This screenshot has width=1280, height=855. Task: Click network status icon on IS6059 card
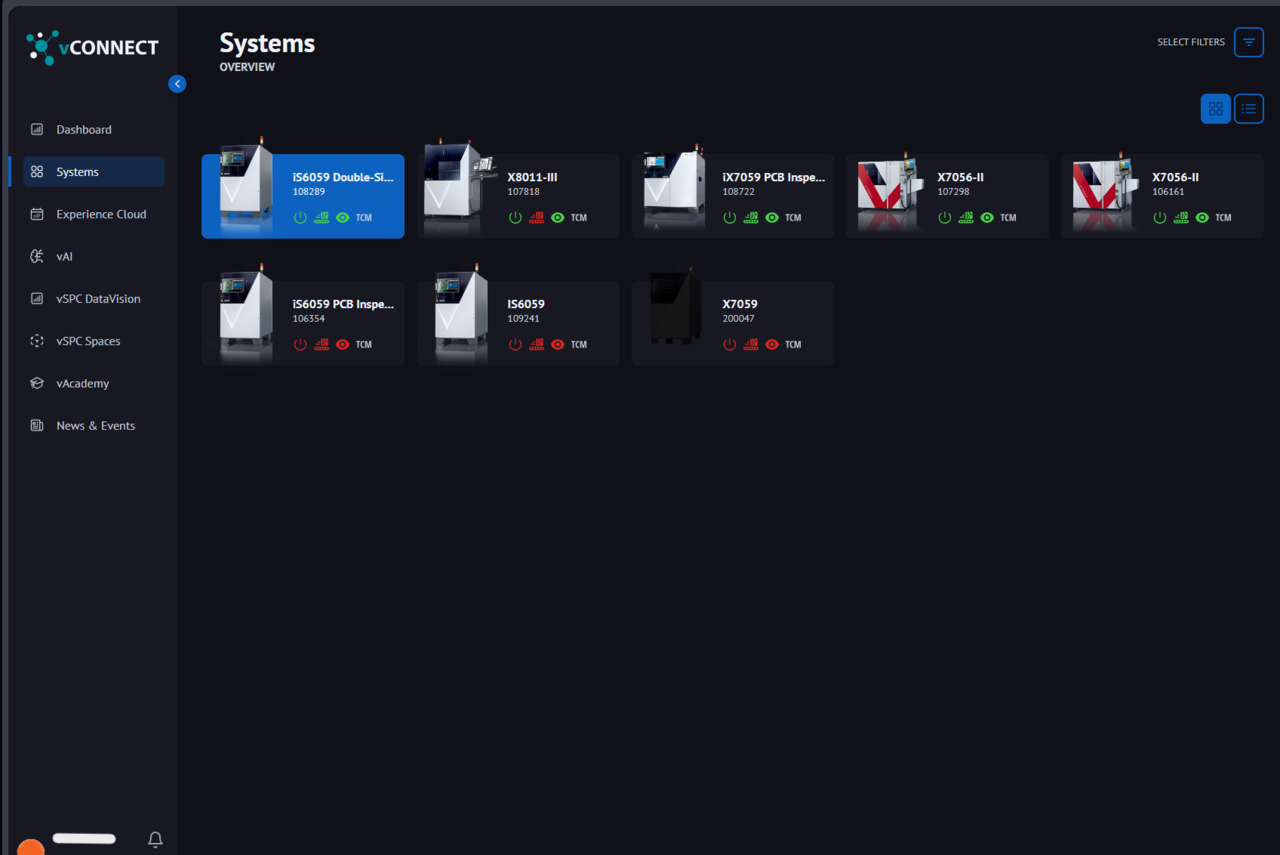tap(536, 345)
